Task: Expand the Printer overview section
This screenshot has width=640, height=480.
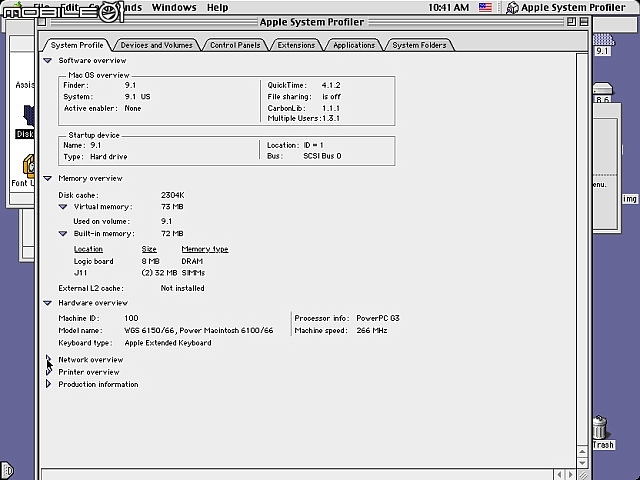Action: pos(48,372)
